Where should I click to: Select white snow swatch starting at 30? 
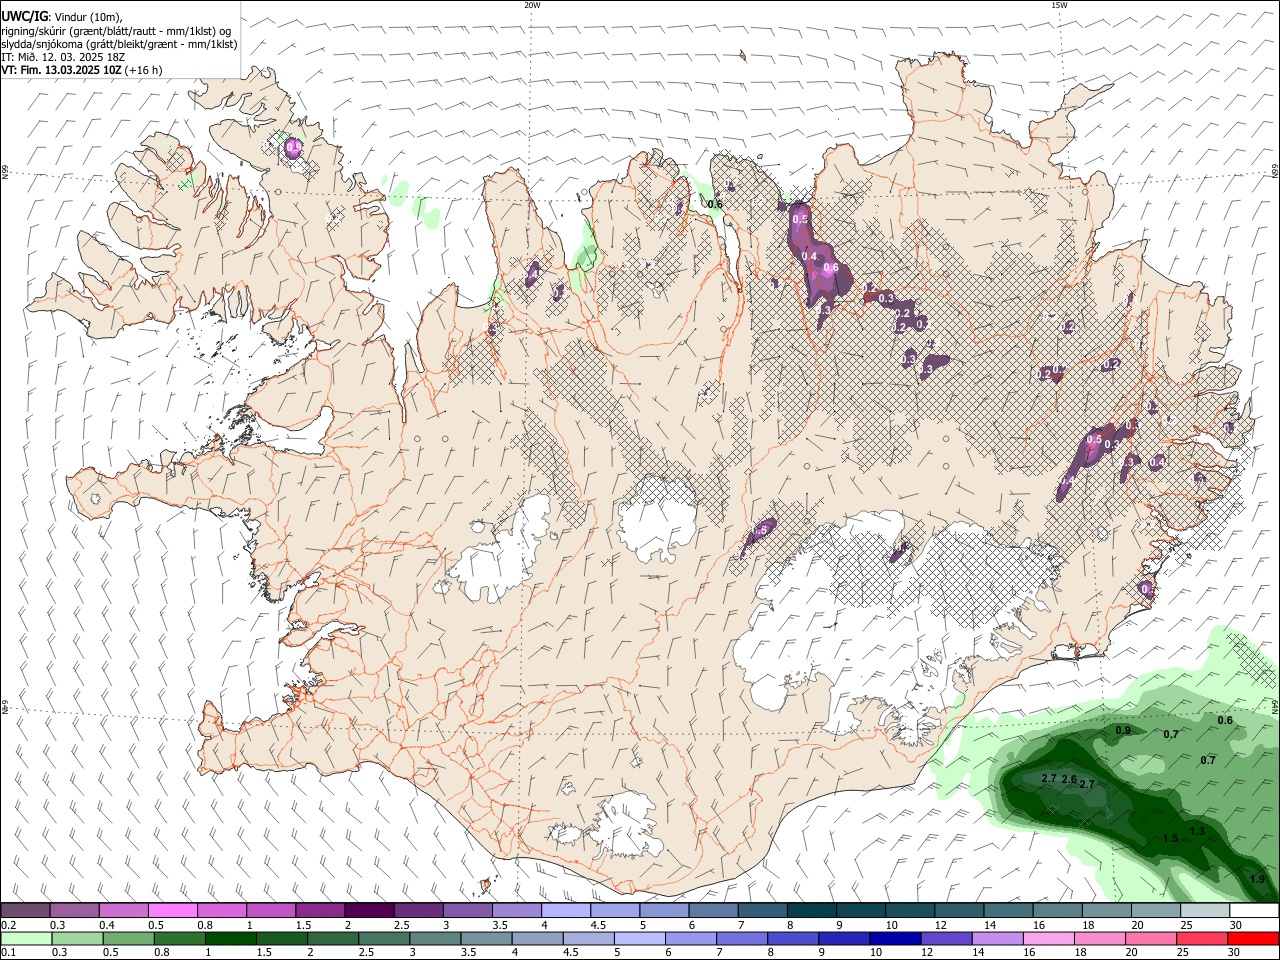click(1254, 910)
